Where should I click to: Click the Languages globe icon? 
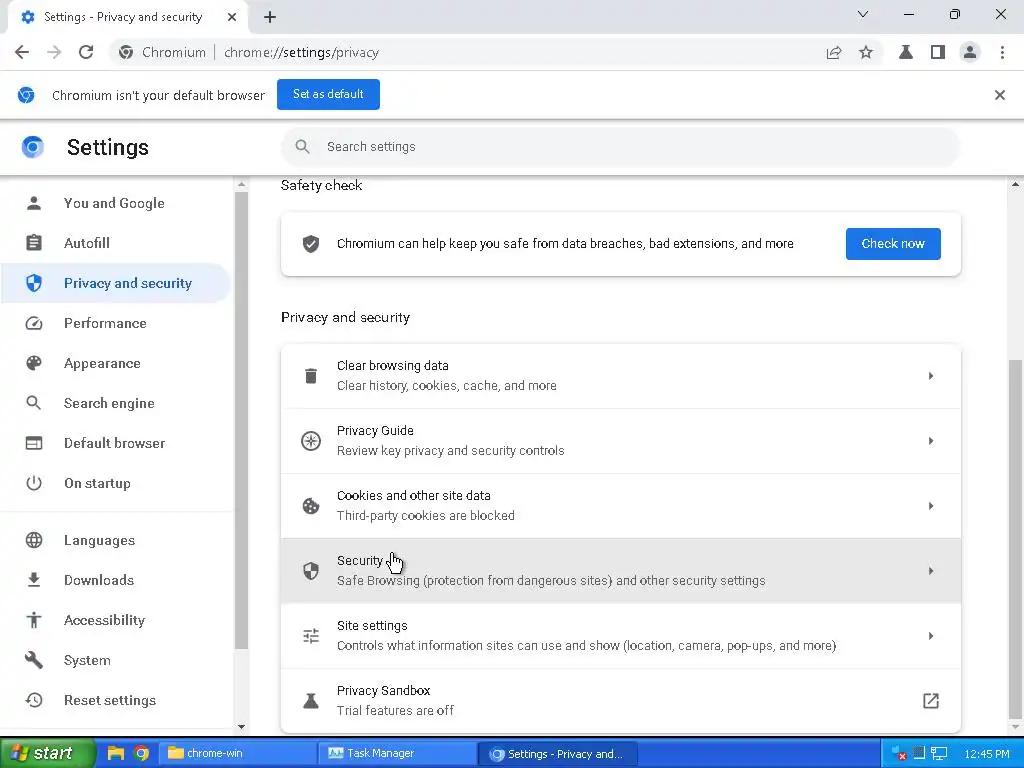33,540
